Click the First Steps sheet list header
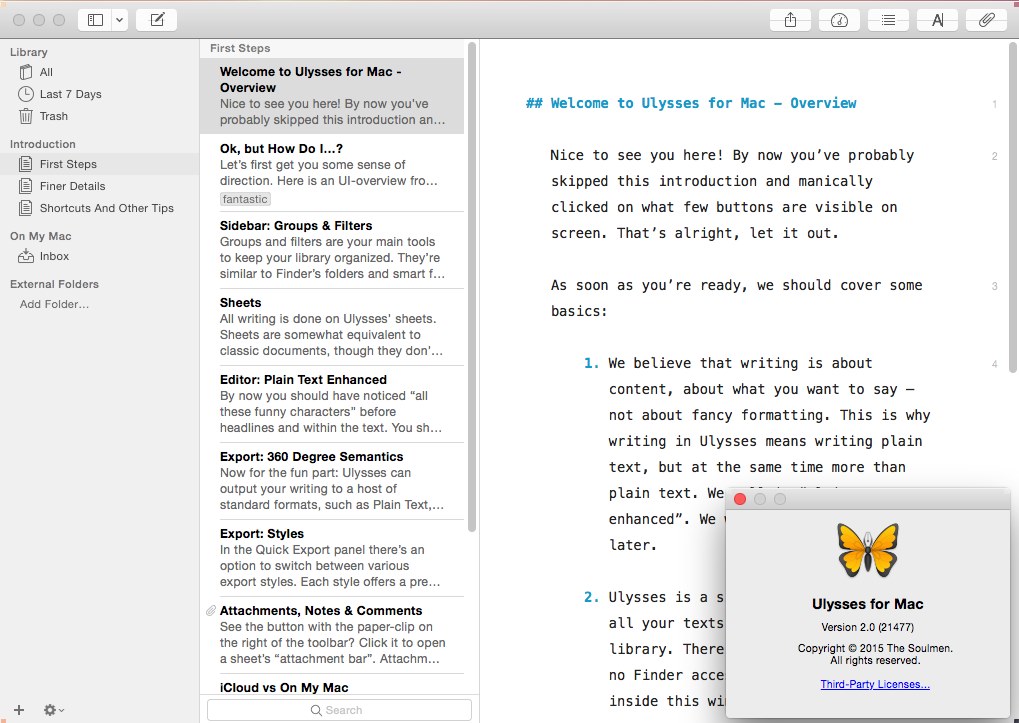The height and width of the screenshot is (723, 1019). coord(240,48)
